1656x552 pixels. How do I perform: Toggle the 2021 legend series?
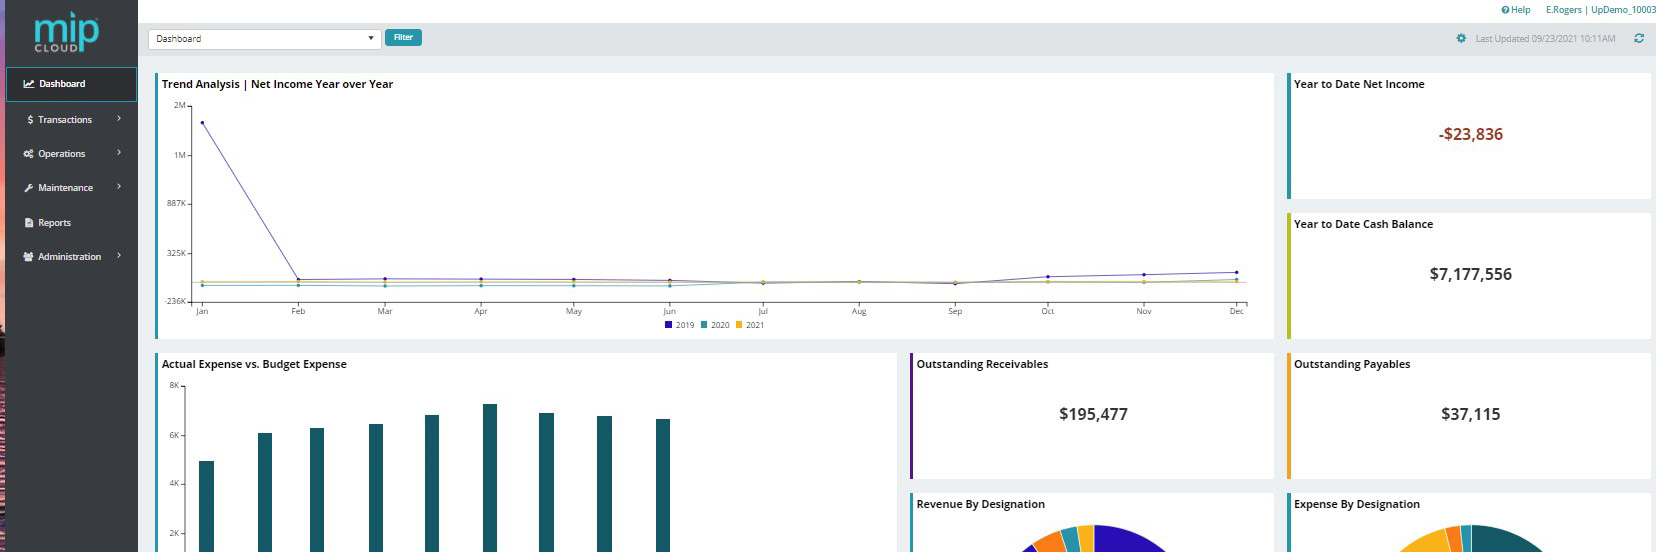click(x=750, y=325)
